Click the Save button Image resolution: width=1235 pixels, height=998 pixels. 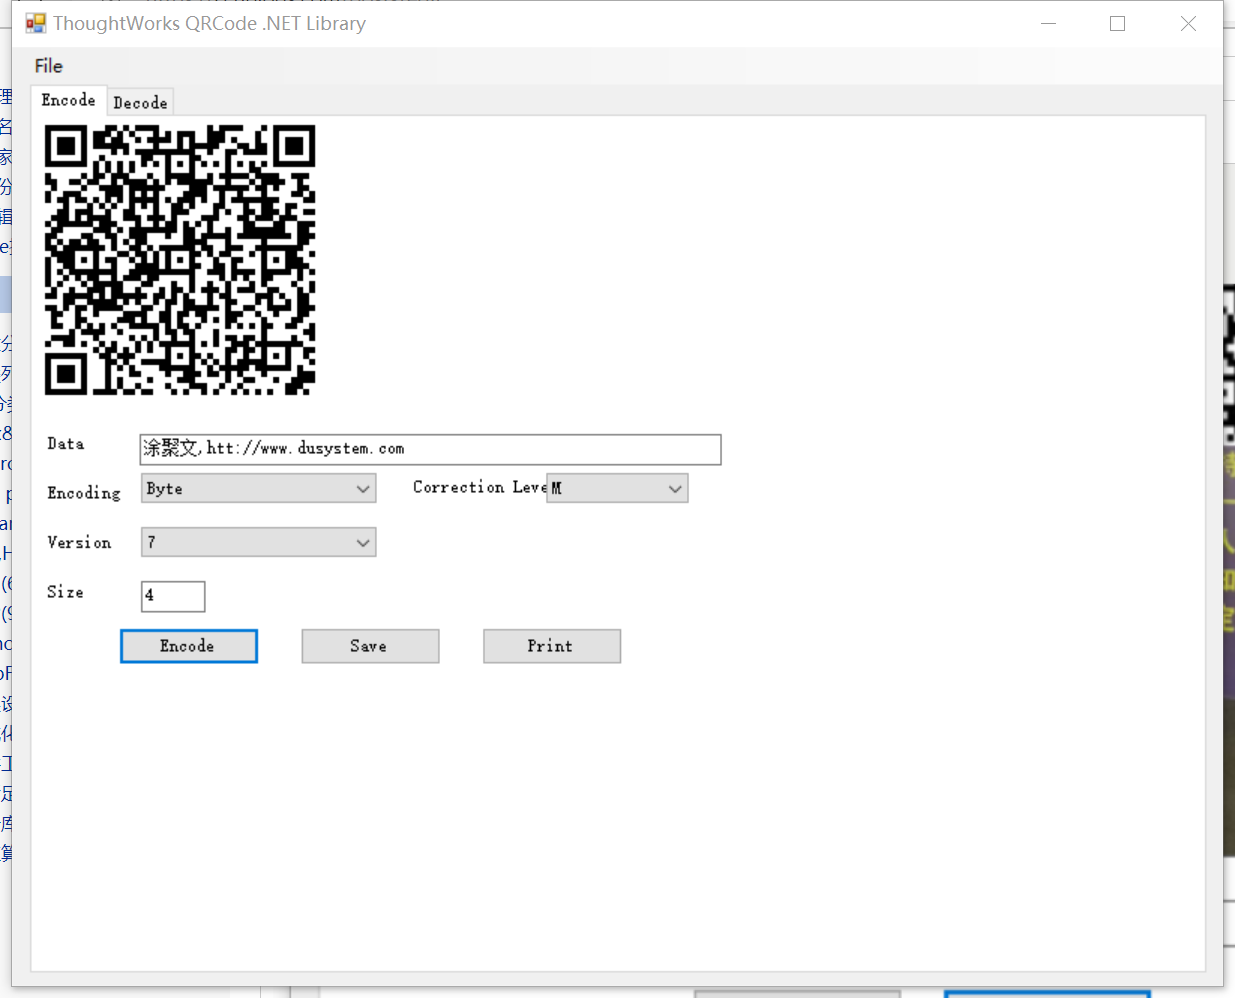click(370, 646)
